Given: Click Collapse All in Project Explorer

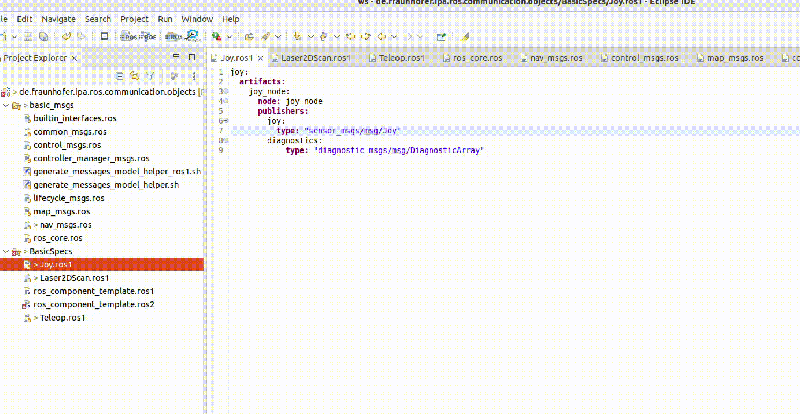Looking at the screenshot, I should 119,76.
